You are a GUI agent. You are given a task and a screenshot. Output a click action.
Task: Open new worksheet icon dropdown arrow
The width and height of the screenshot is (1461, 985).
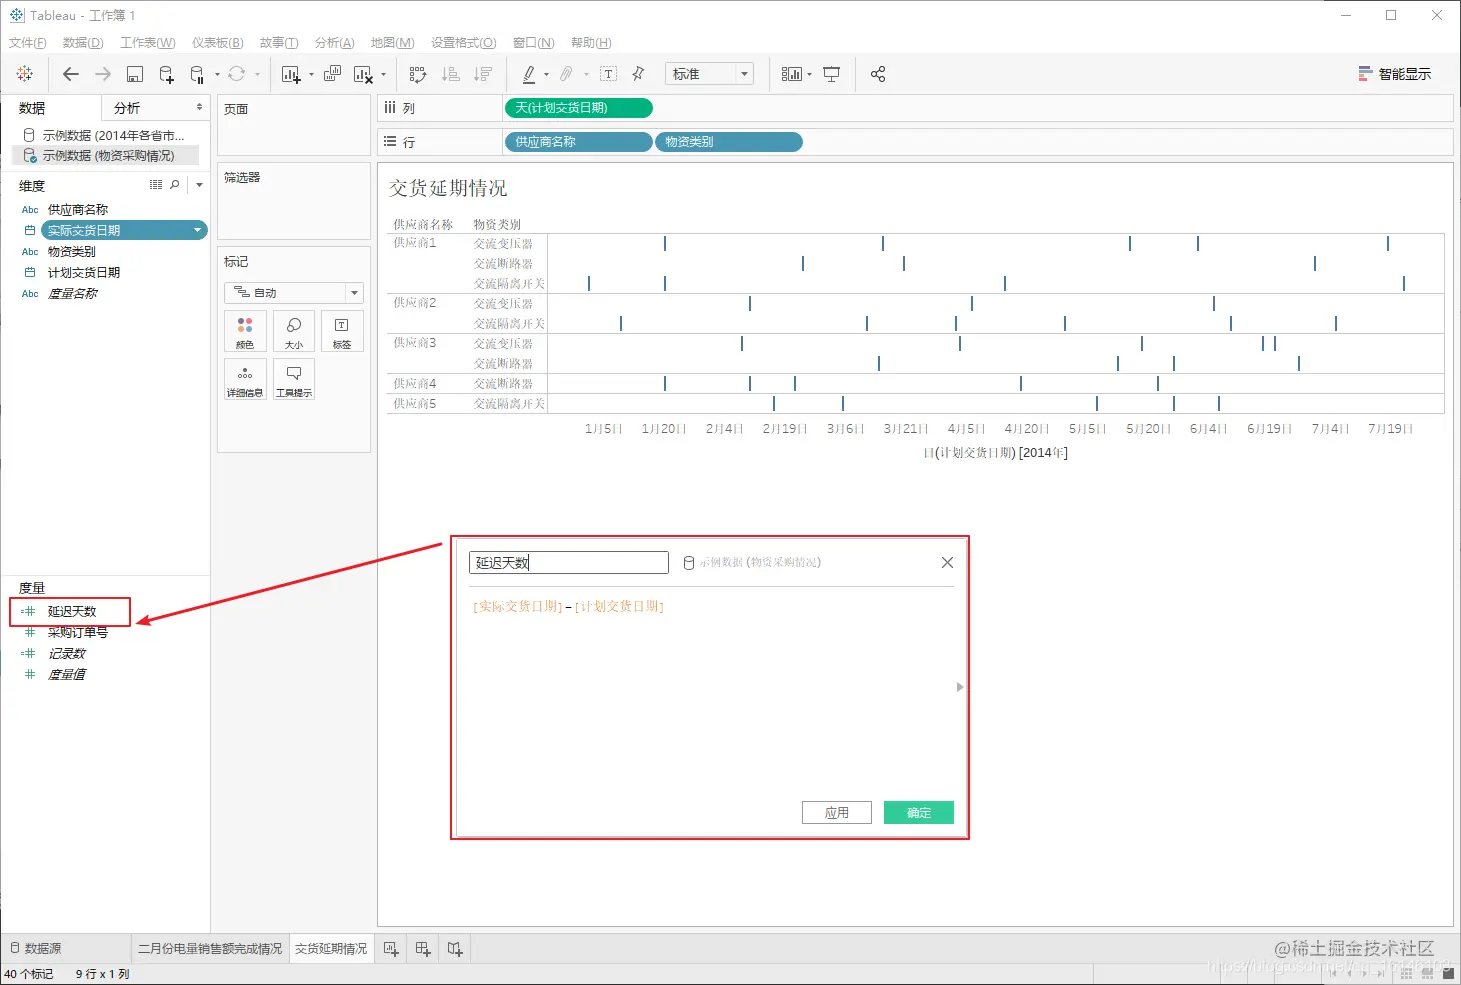[311, 74]
